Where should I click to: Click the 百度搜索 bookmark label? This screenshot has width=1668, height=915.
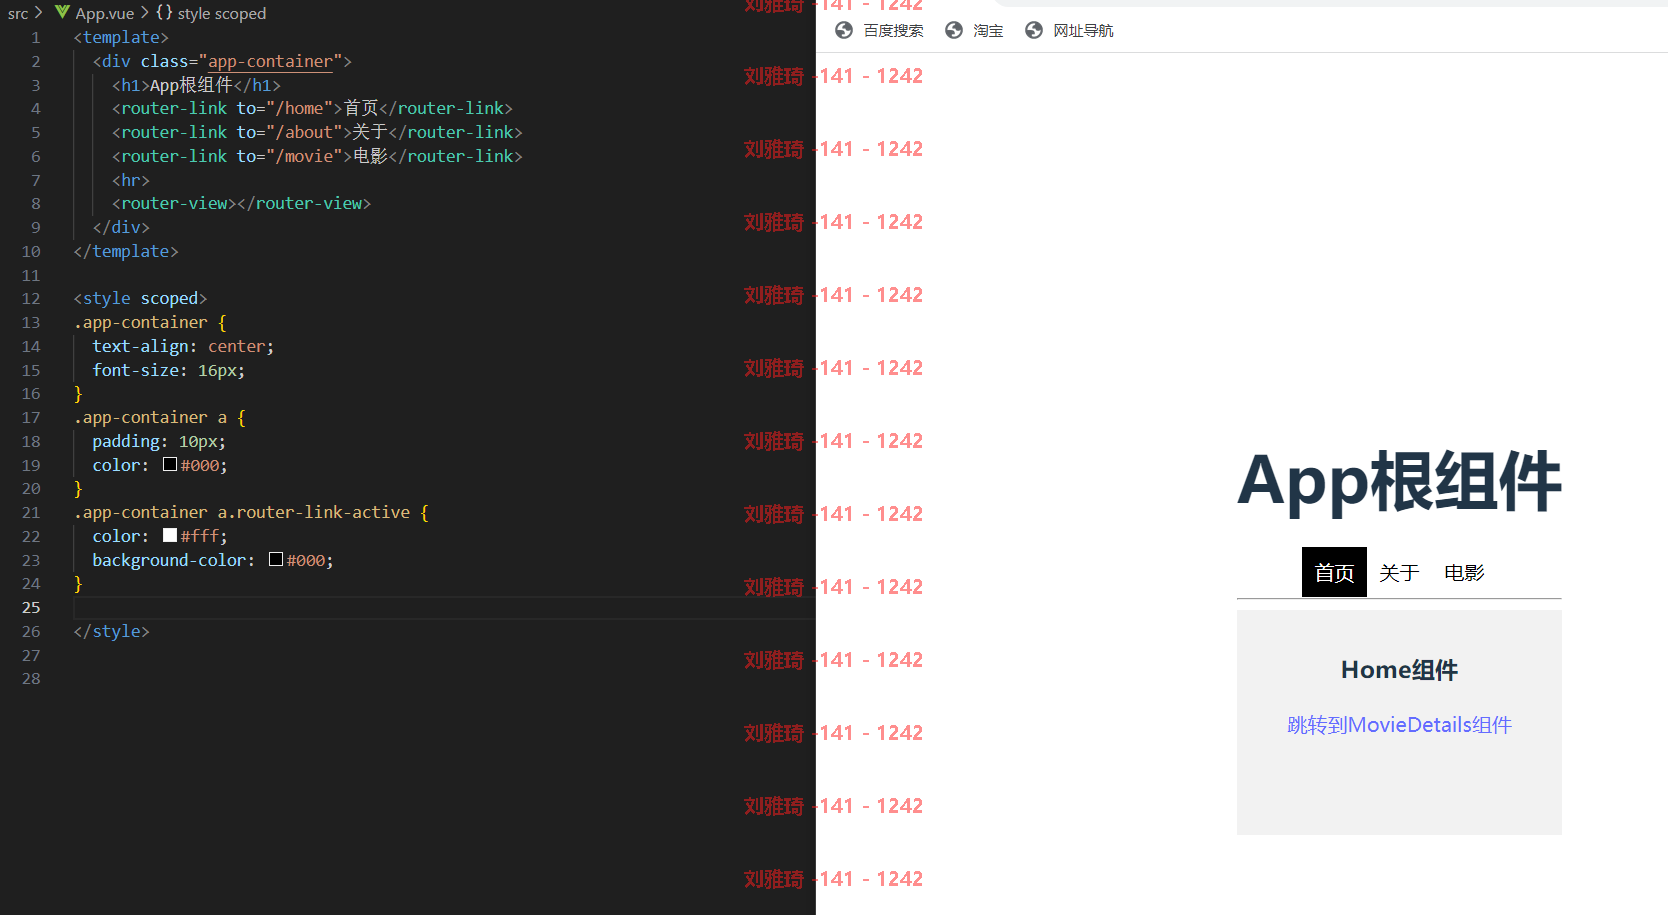click(894, 31)
